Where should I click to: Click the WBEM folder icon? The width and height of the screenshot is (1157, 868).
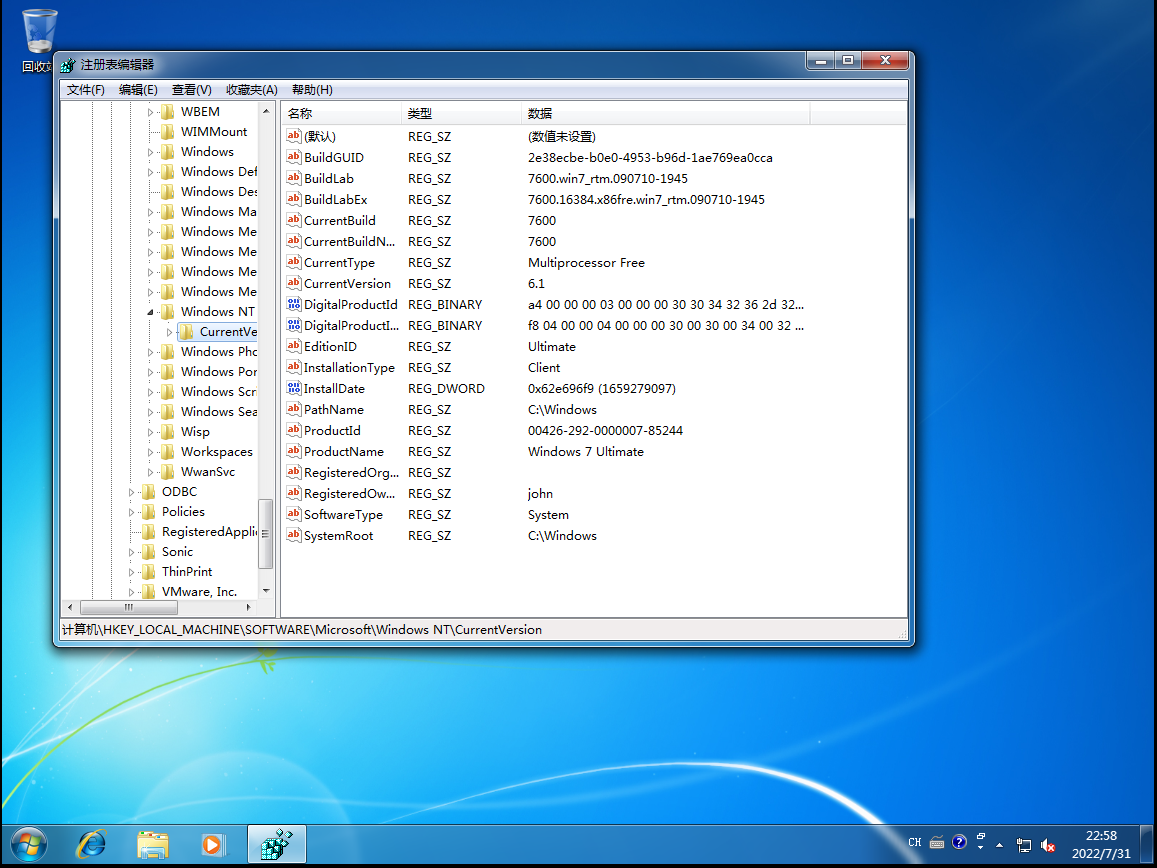coord(167,111)
